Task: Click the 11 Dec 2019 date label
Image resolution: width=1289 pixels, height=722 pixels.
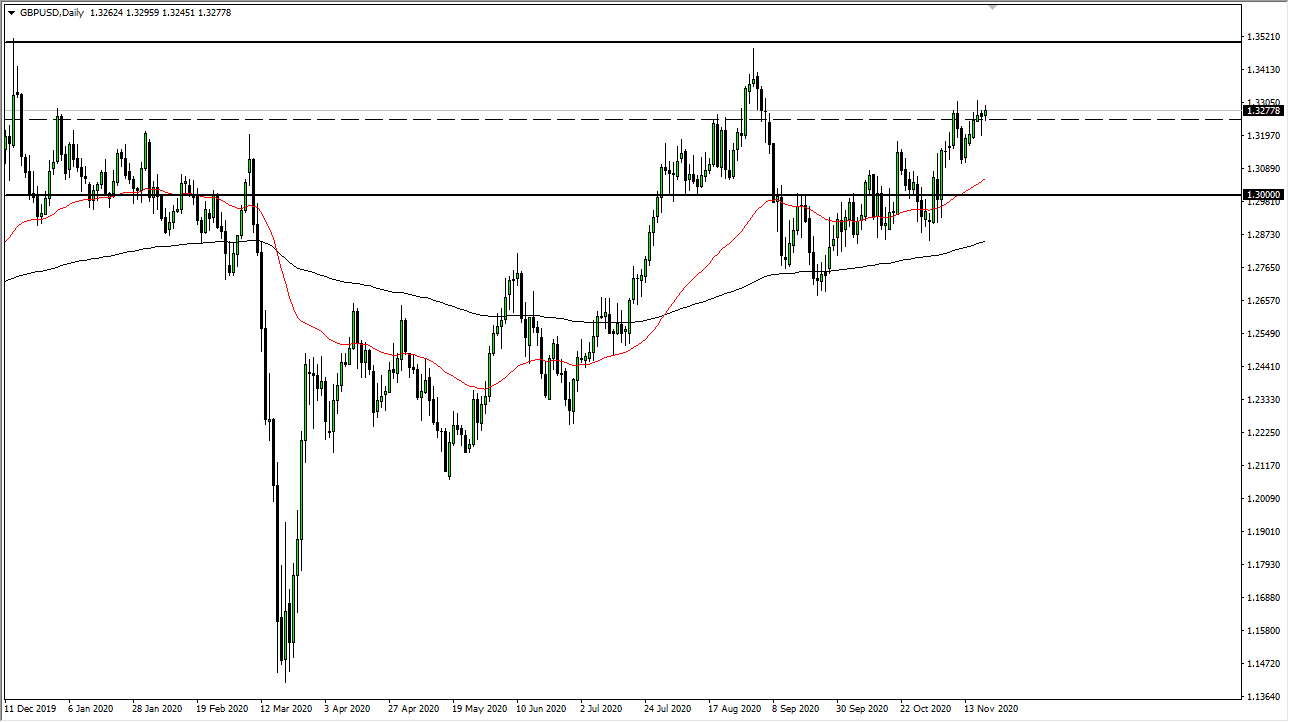Action: [28, 709]
